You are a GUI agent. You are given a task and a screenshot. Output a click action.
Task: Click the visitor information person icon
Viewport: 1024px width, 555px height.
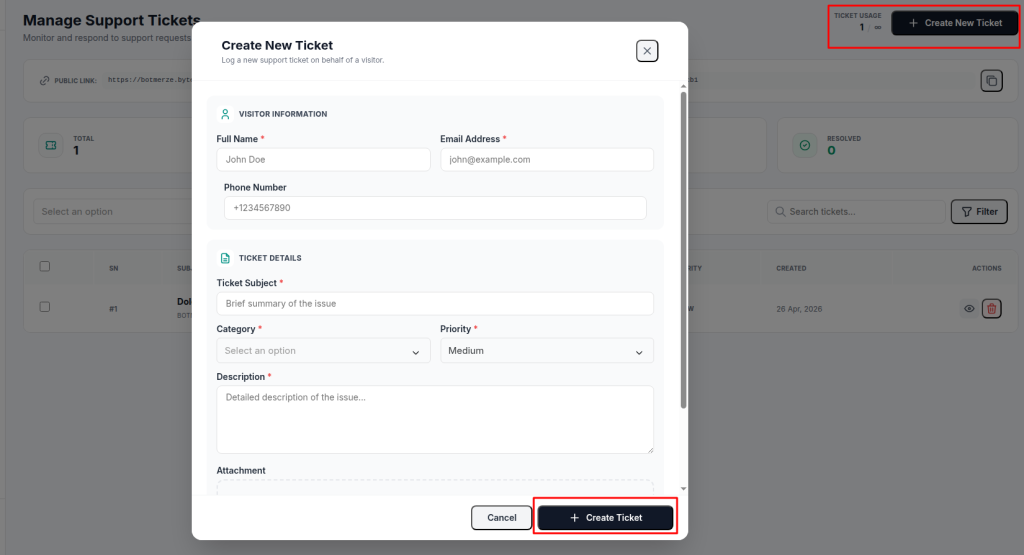225,114
